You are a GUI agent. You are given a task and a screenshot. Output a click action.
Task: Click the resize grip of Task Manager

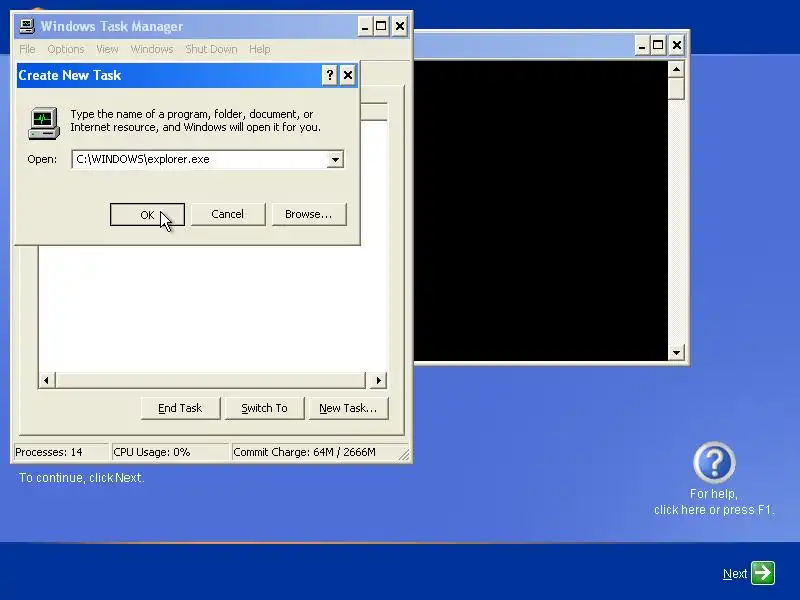pyautogui.click(x=404, y=454)
